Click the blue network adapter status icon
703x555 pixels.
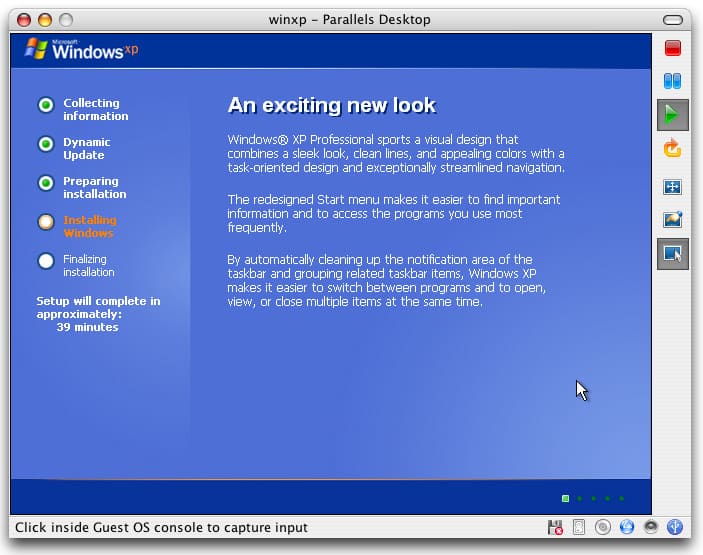point(627,527)
